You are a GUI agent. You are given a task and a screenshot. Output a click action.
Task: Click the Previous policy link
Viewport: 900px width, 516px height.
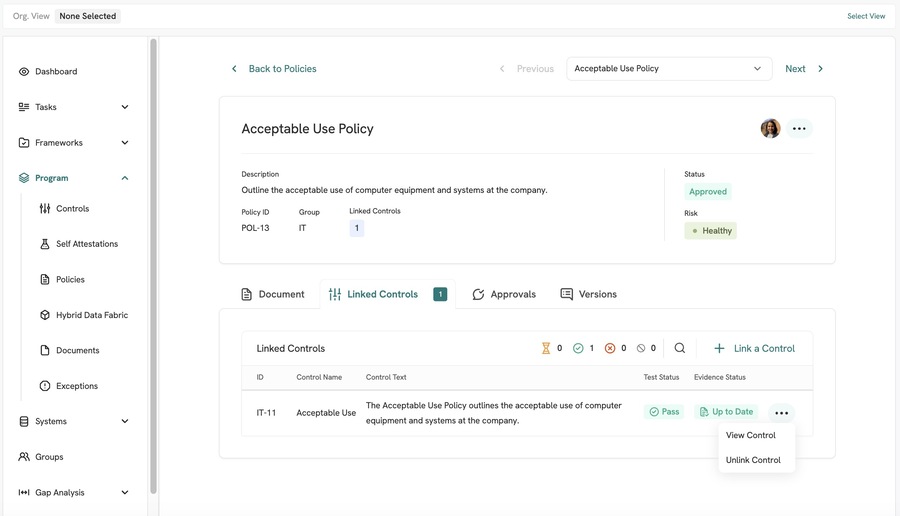click(x=535, y=69)
